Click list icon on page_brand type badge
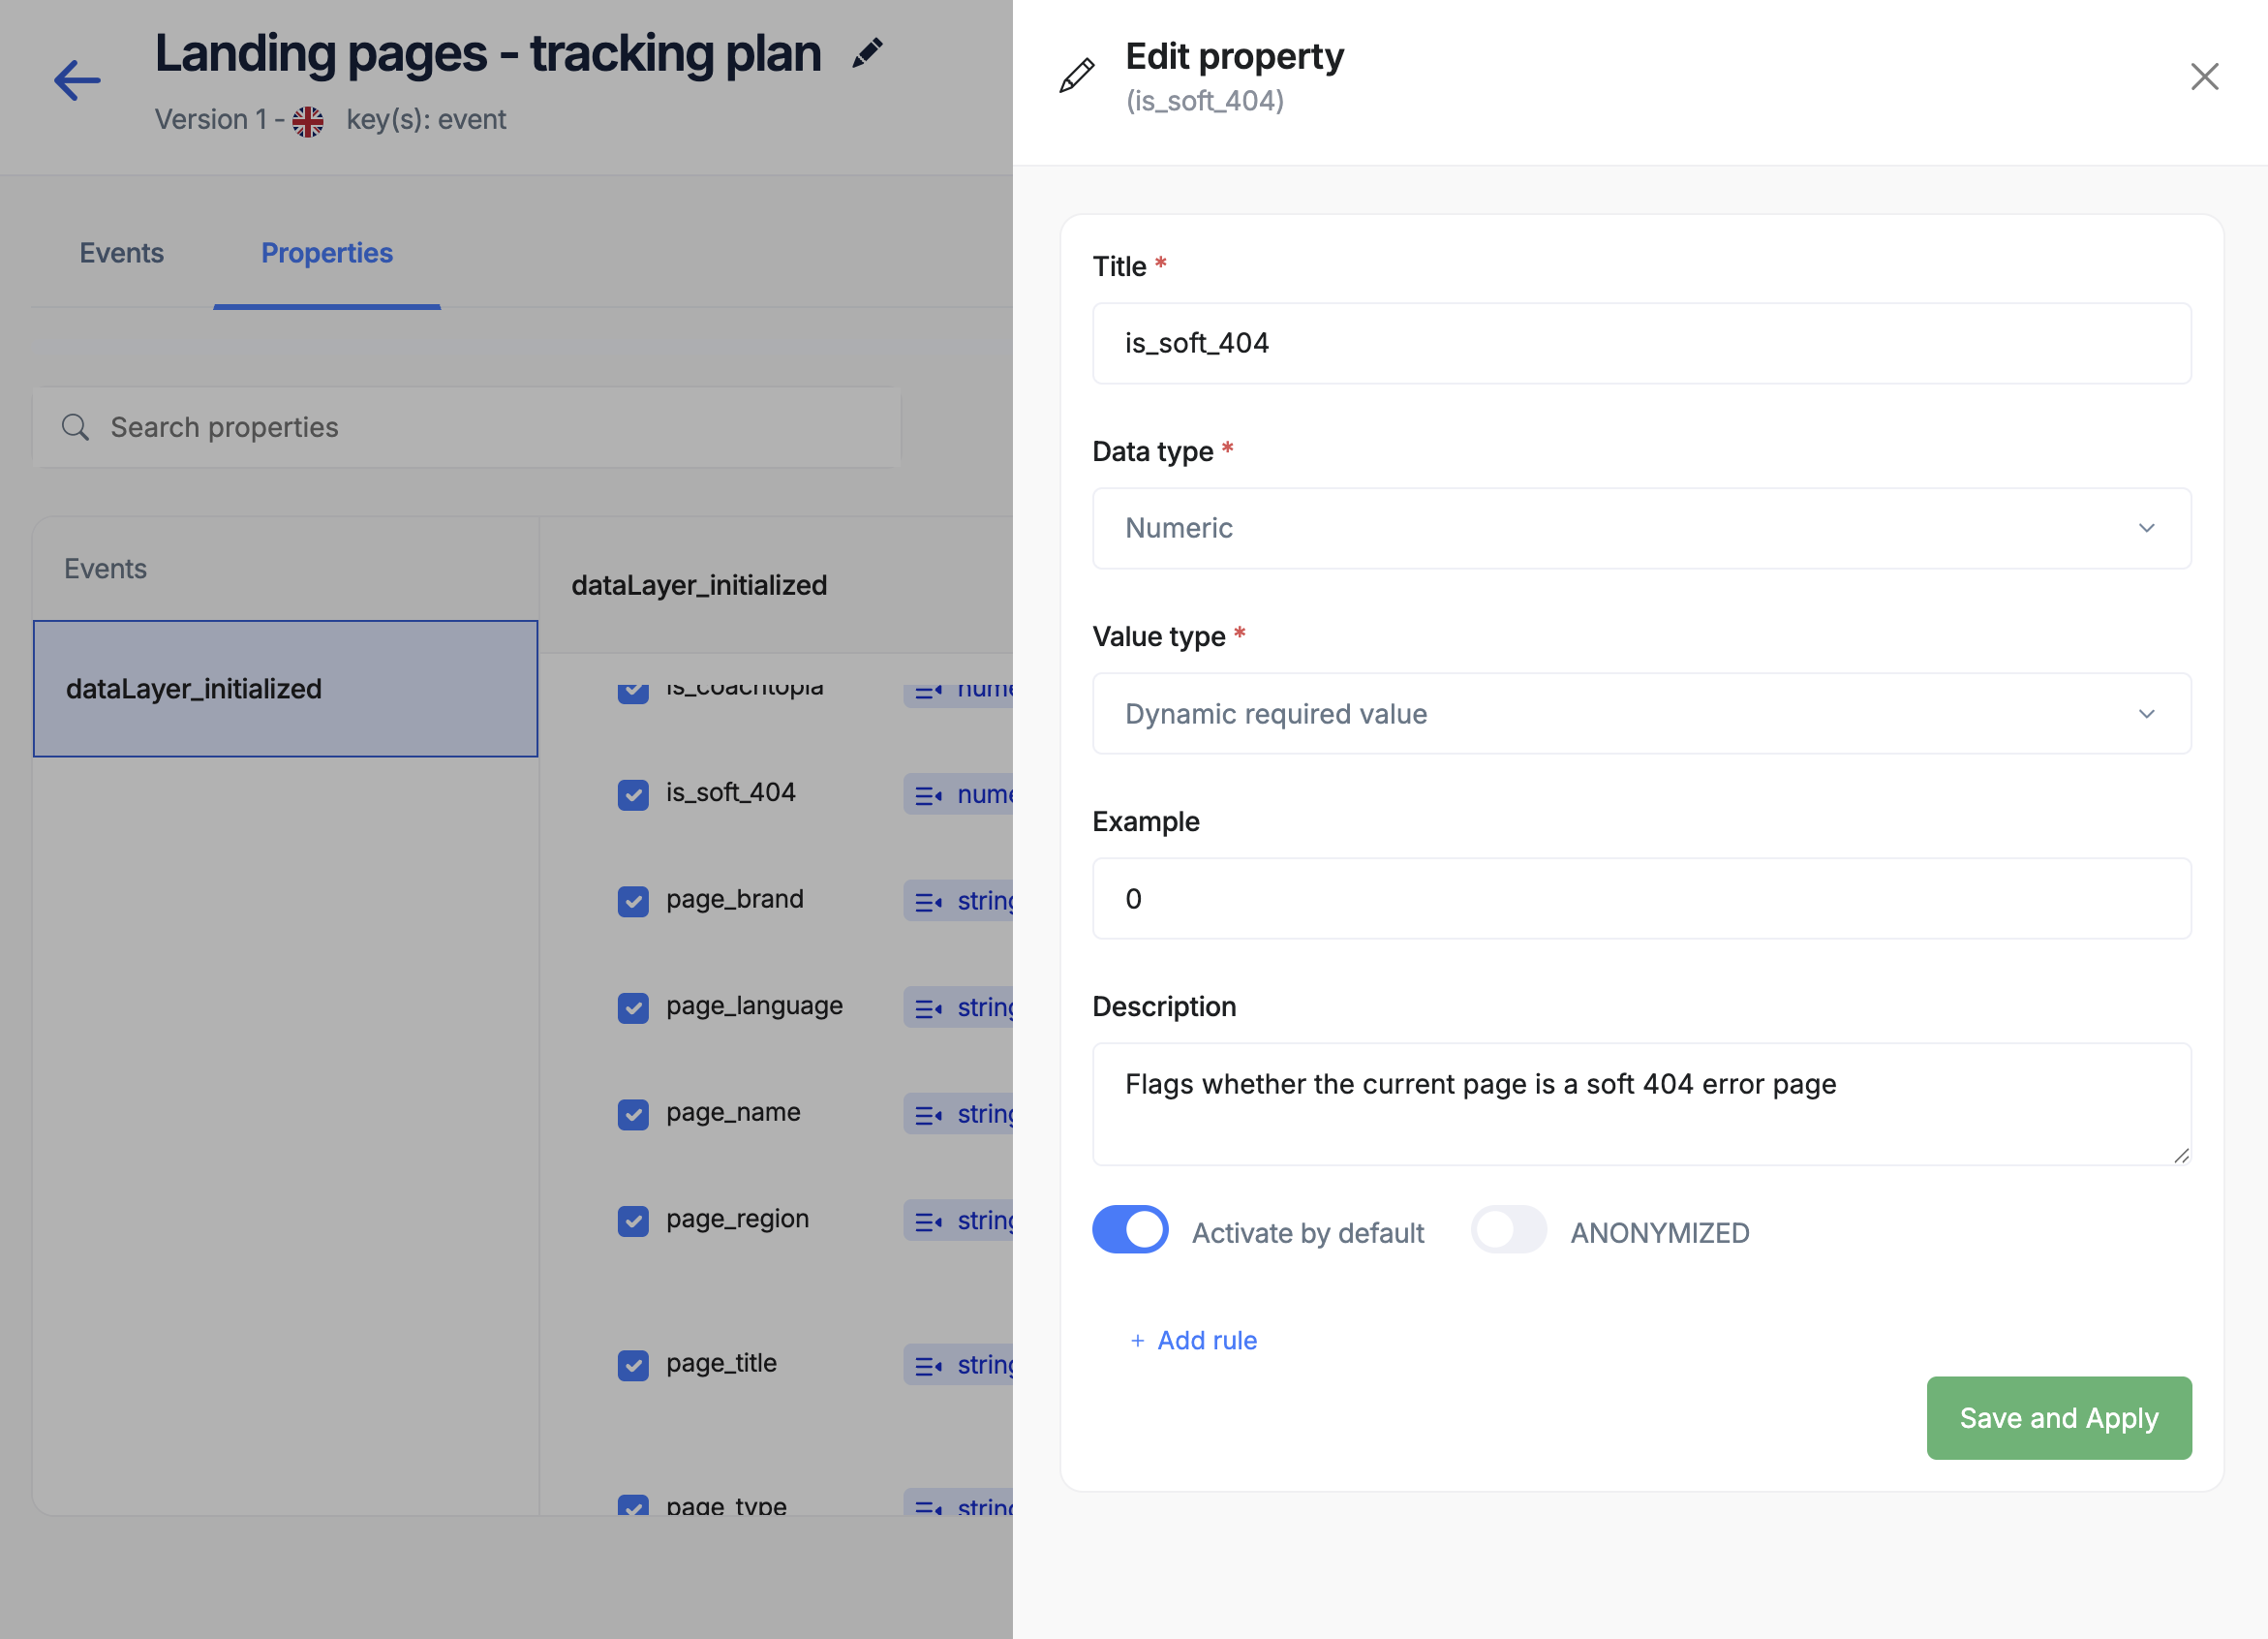Screen dimensions: 2268x1639 tap(928, 901)
